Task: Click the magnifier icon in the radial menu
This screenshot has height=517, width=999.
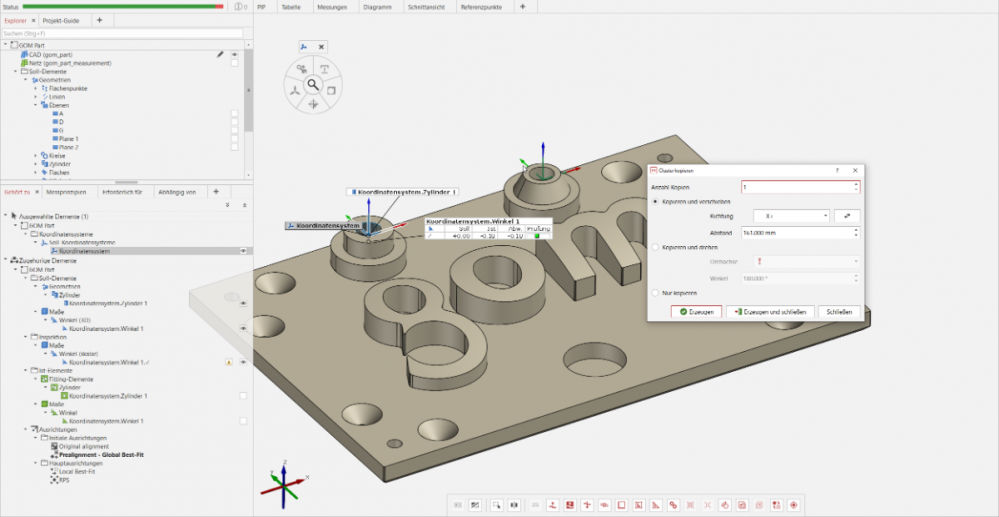Action: pyautogui.click(x=313, y=85)
